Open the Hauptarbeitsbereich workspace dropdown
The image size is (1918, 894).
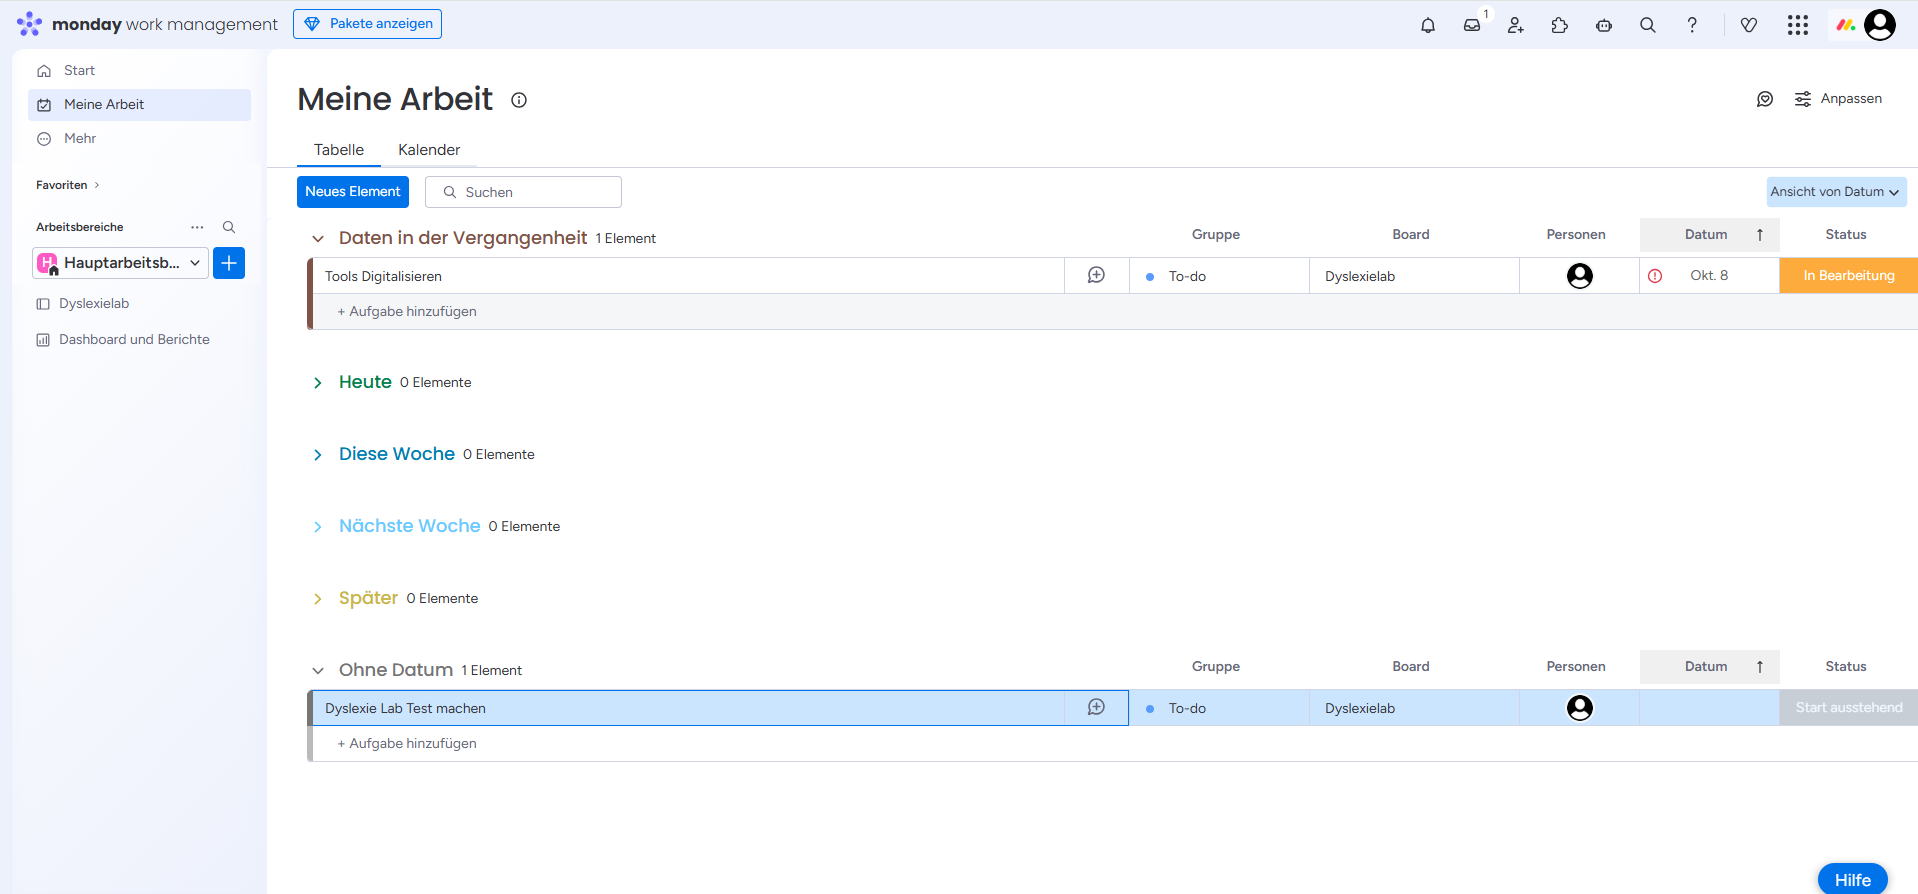[x=121, y=263]
